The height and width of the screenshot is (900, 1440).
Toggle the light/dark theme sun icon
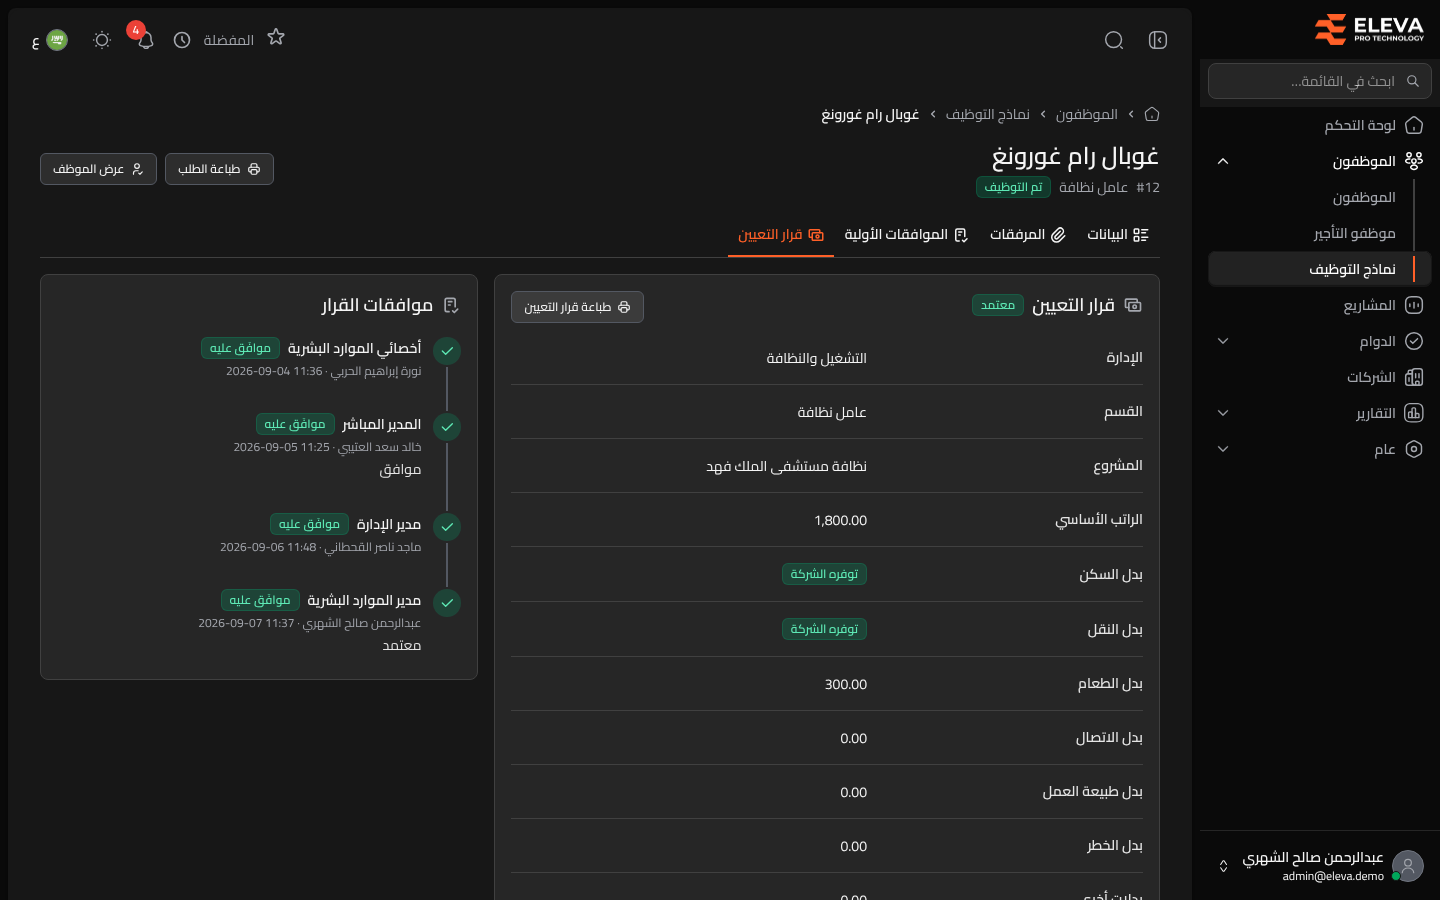[102, 40]
